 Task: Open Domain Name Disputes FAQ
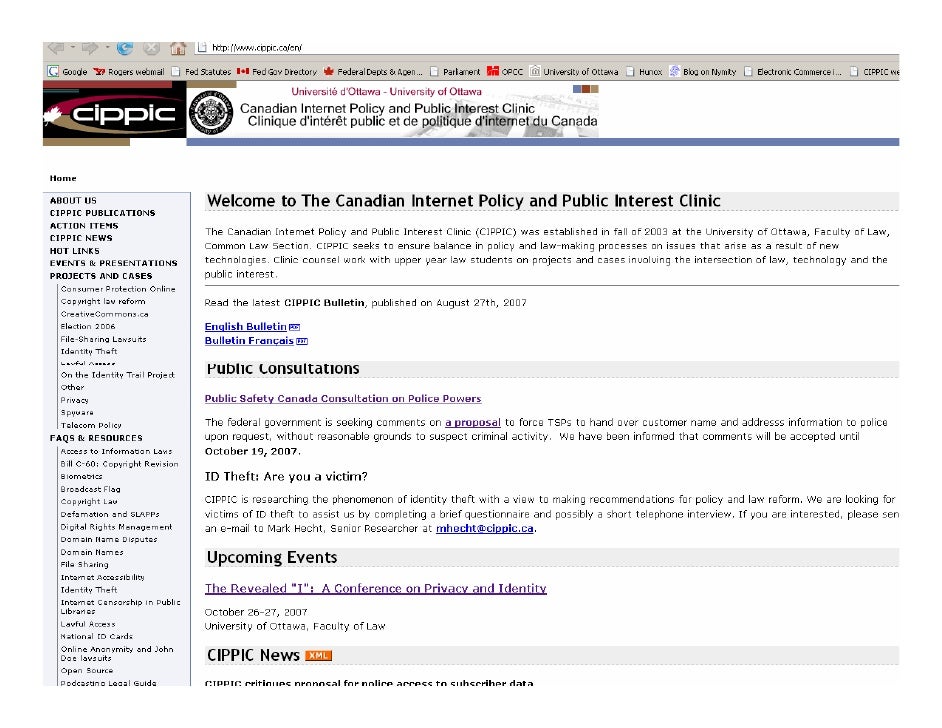coord(109,540)
